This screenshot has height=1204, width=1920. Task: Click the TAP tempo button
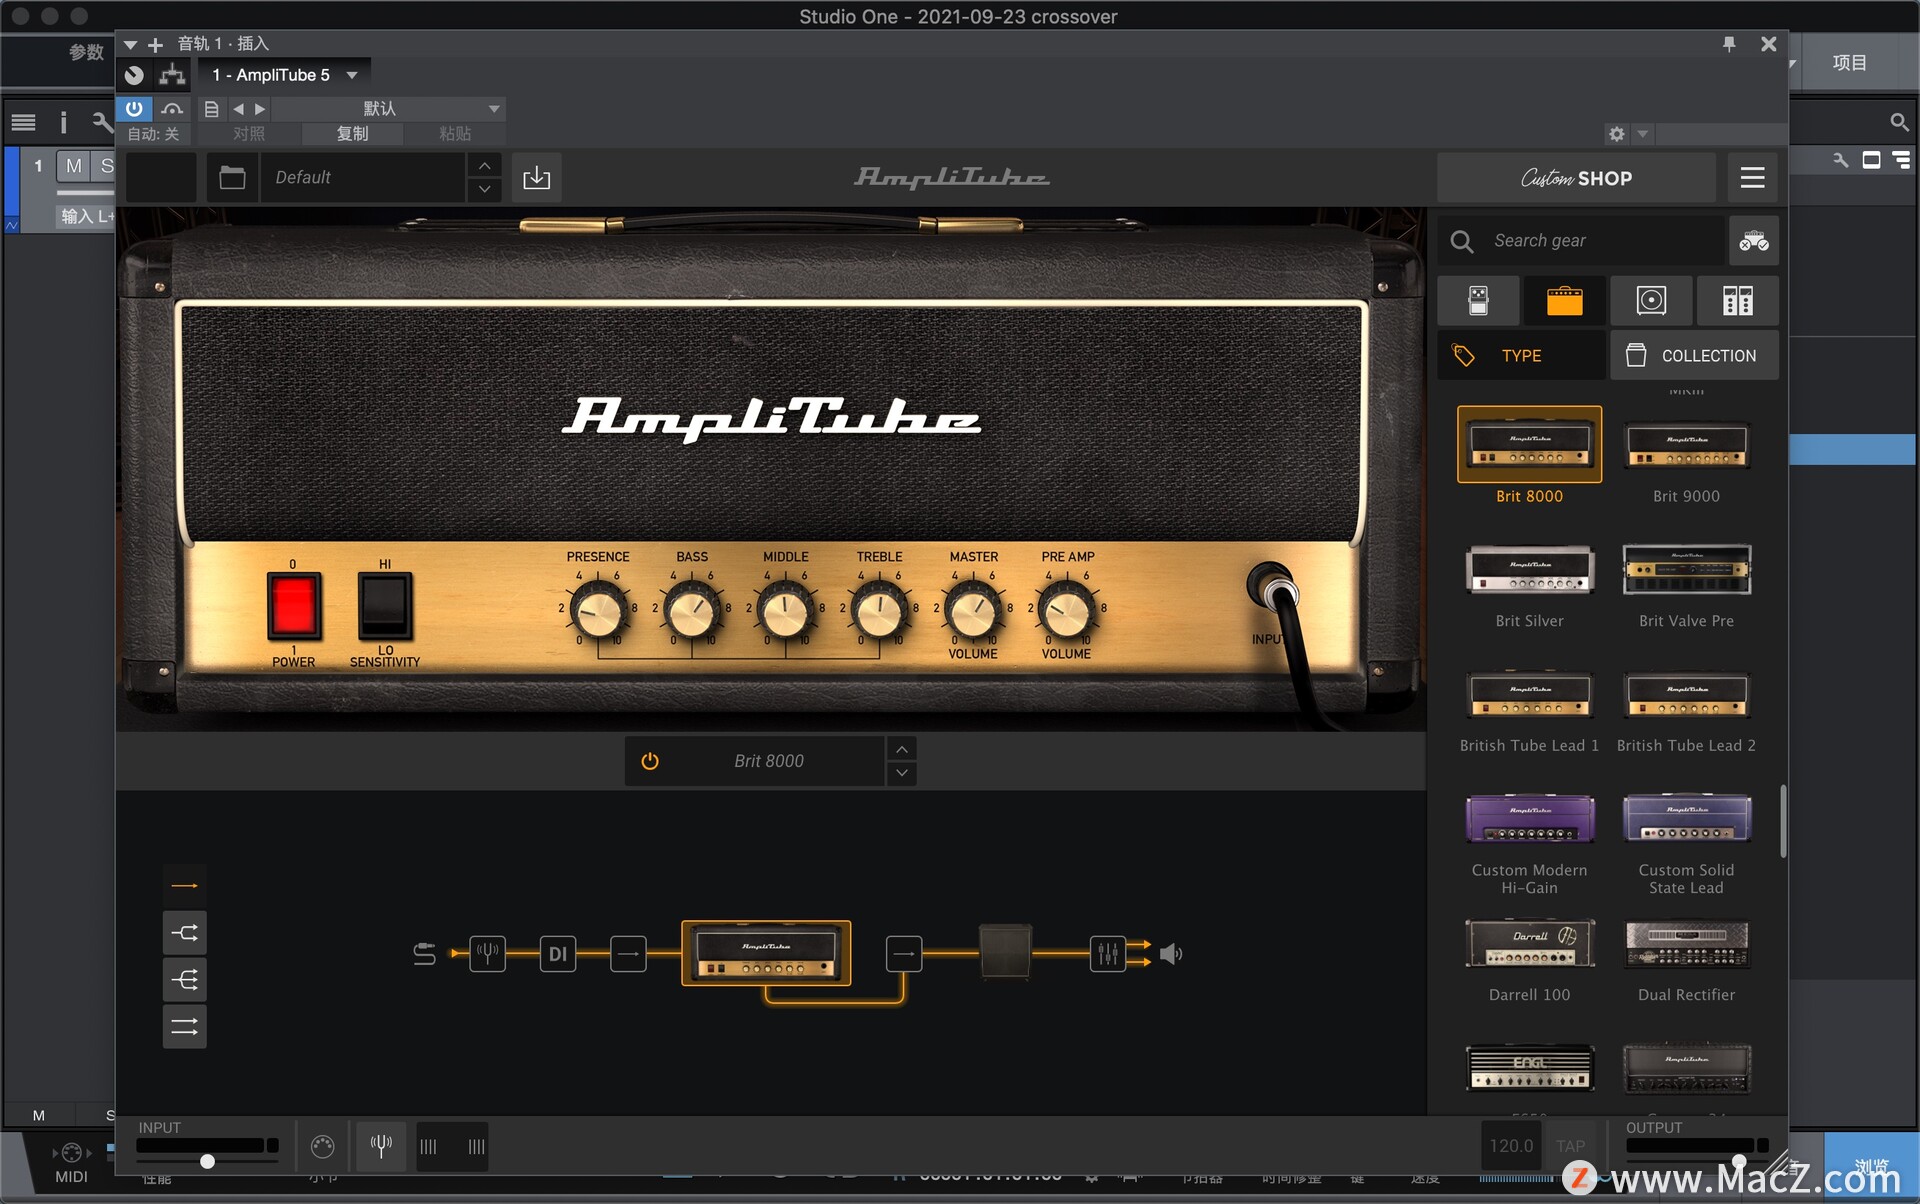(x=1570, y=1146)
